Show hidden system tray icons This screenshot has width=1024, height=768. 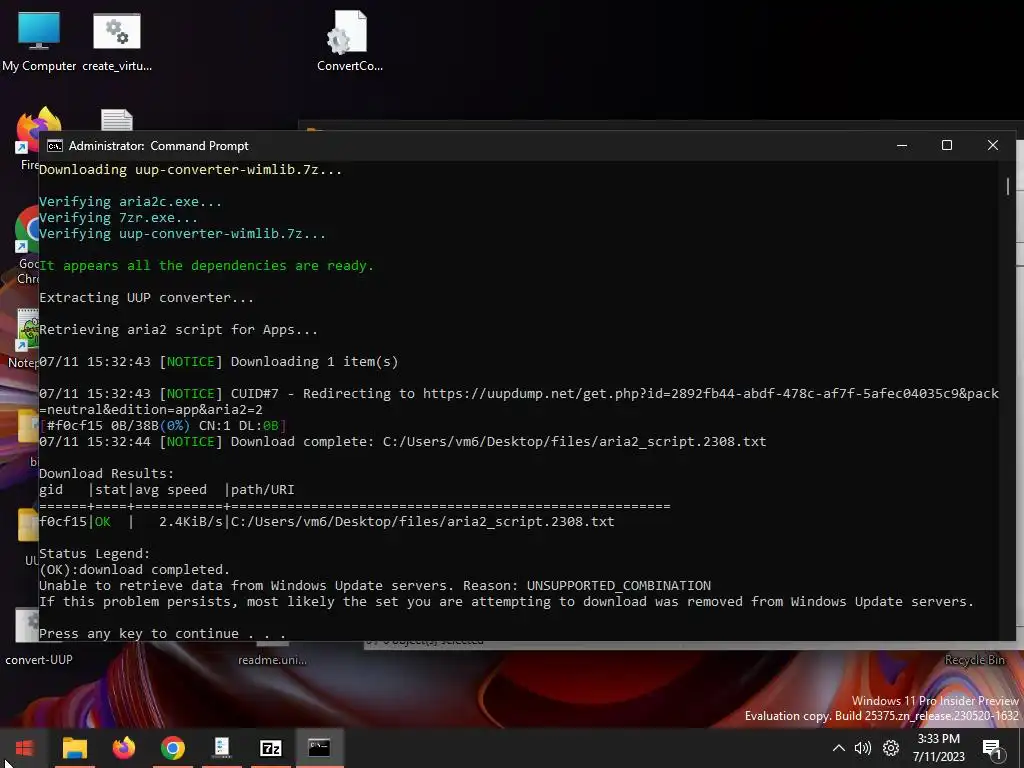click(839, 748)
